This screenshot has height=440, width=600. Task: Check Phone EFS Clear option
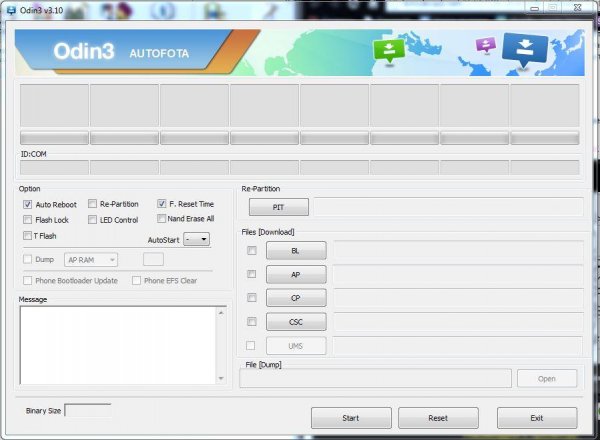[x=136, y=280]
